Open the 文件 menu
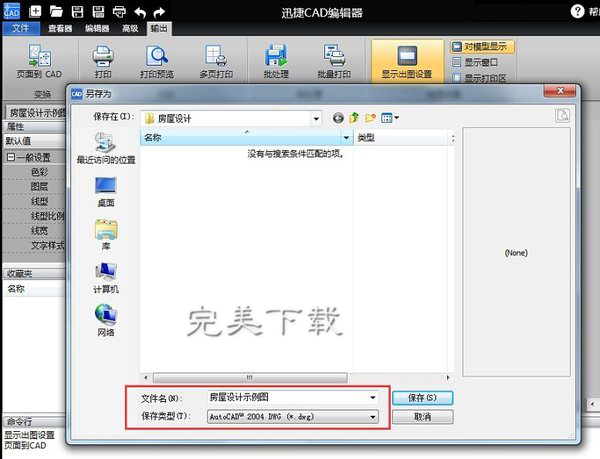The height and width of the screenshot is (459, 600). pos(21,28)
